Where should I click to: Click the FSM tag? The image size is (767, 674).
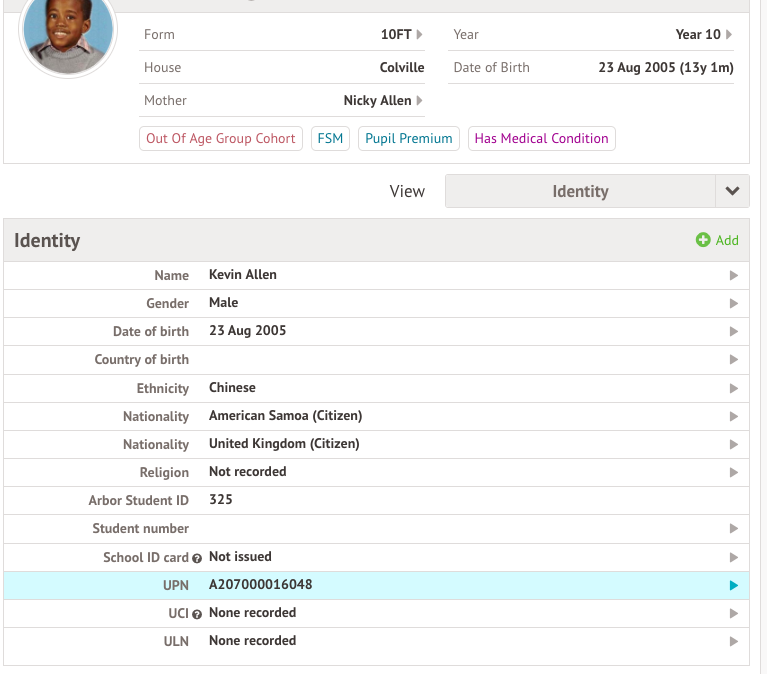click(330, 139)
